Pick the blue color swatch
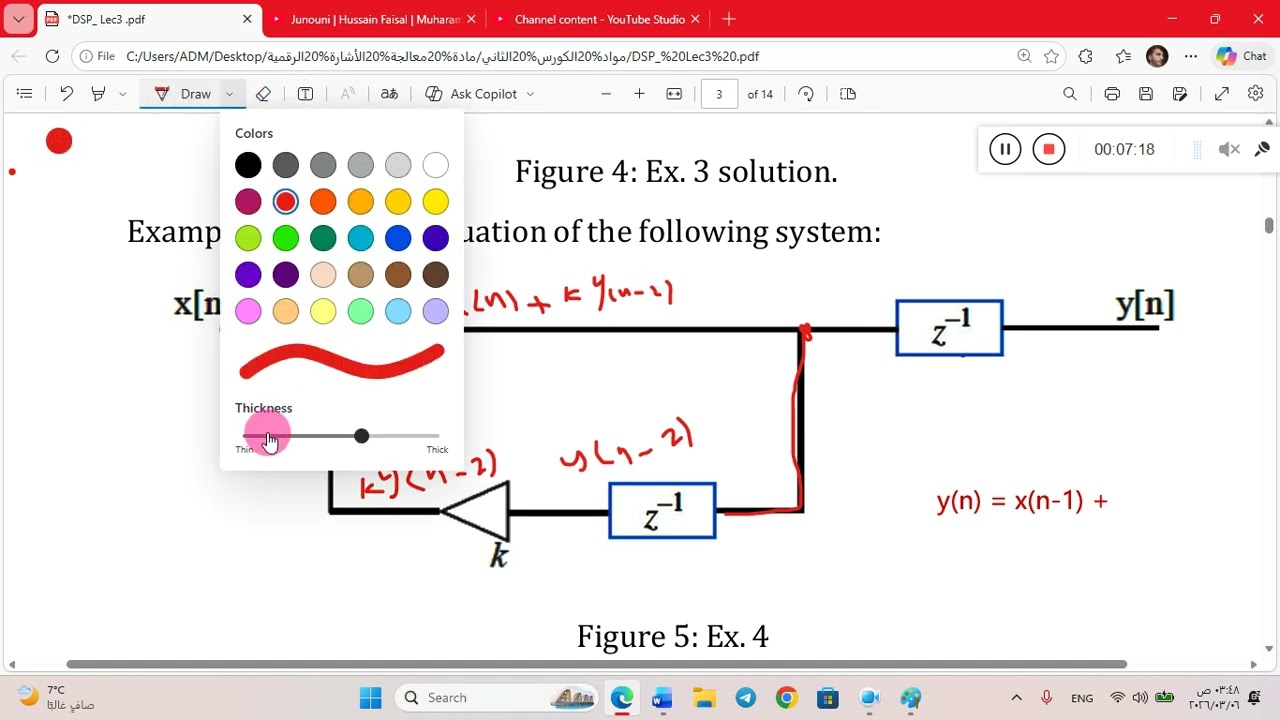Image resolution: width=1280 pixels, height=720 pixels. (x=398, y=238)
